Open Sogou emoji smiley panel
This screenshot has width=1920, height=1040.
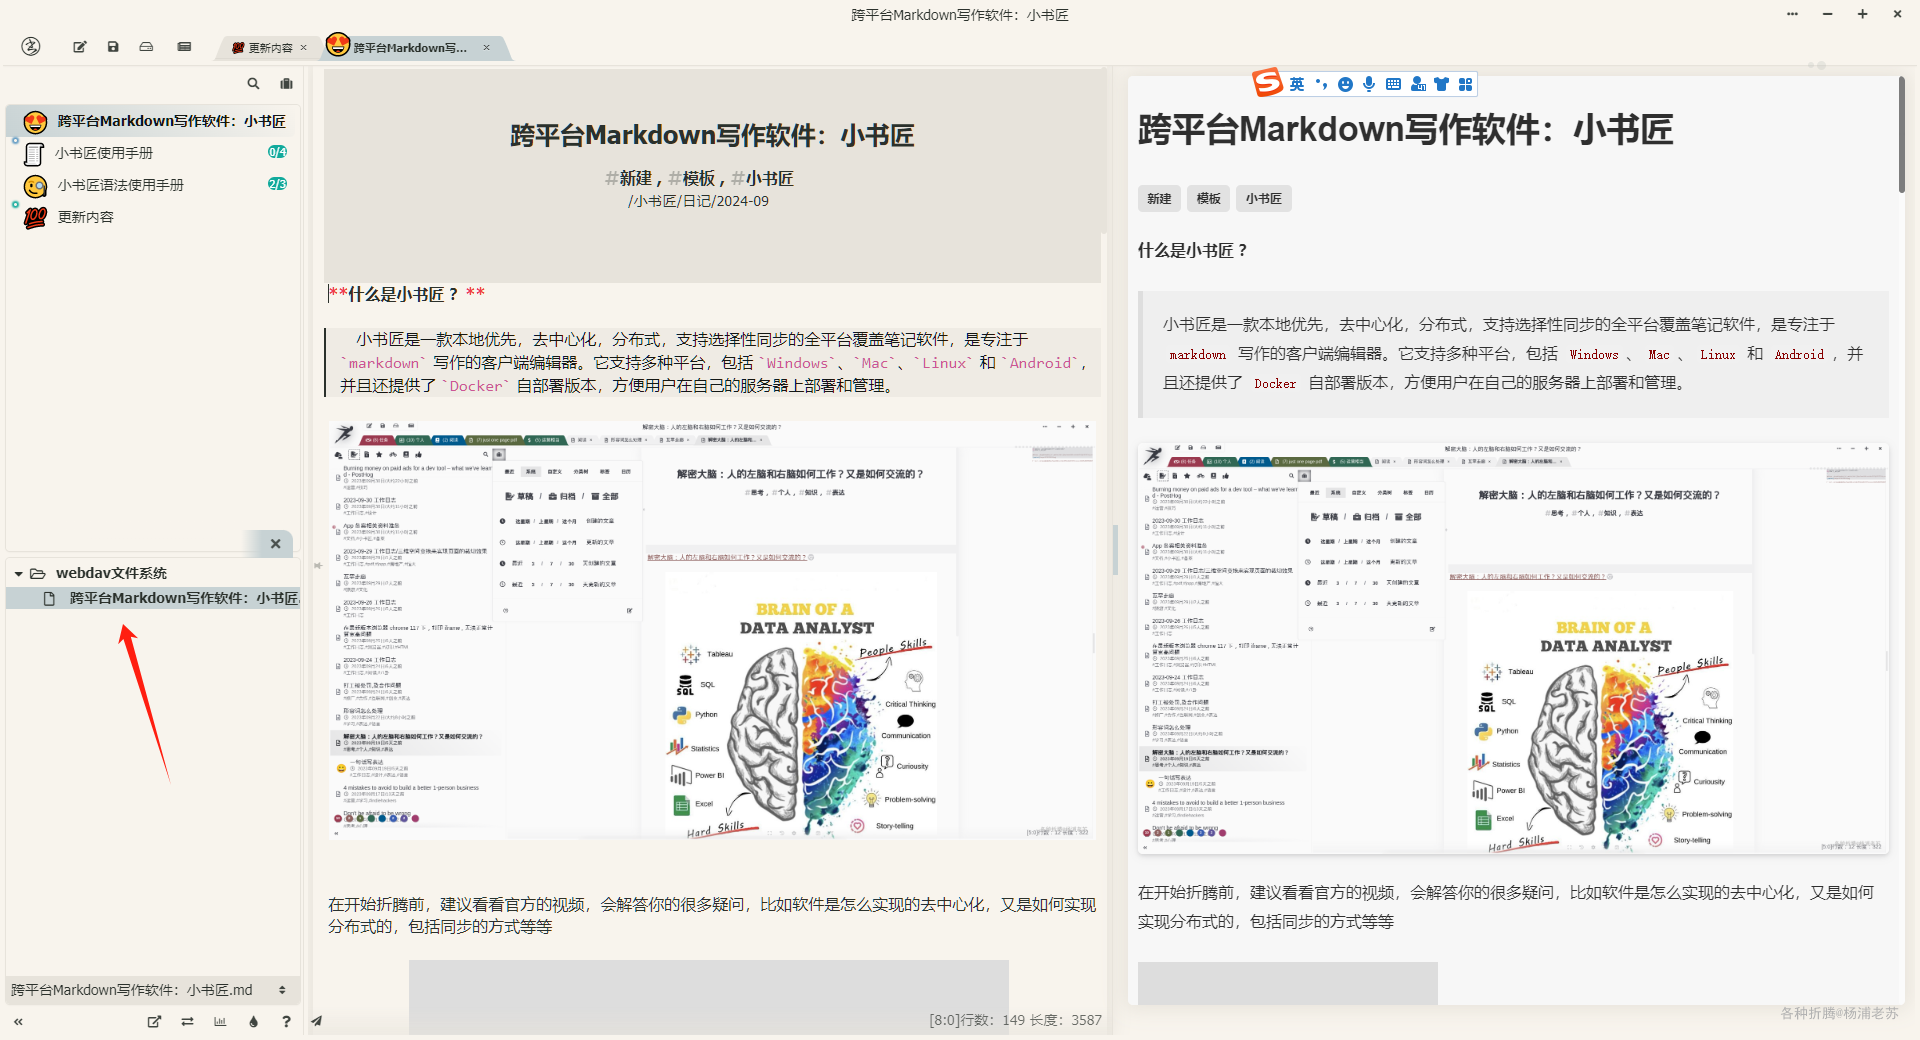1345,84
